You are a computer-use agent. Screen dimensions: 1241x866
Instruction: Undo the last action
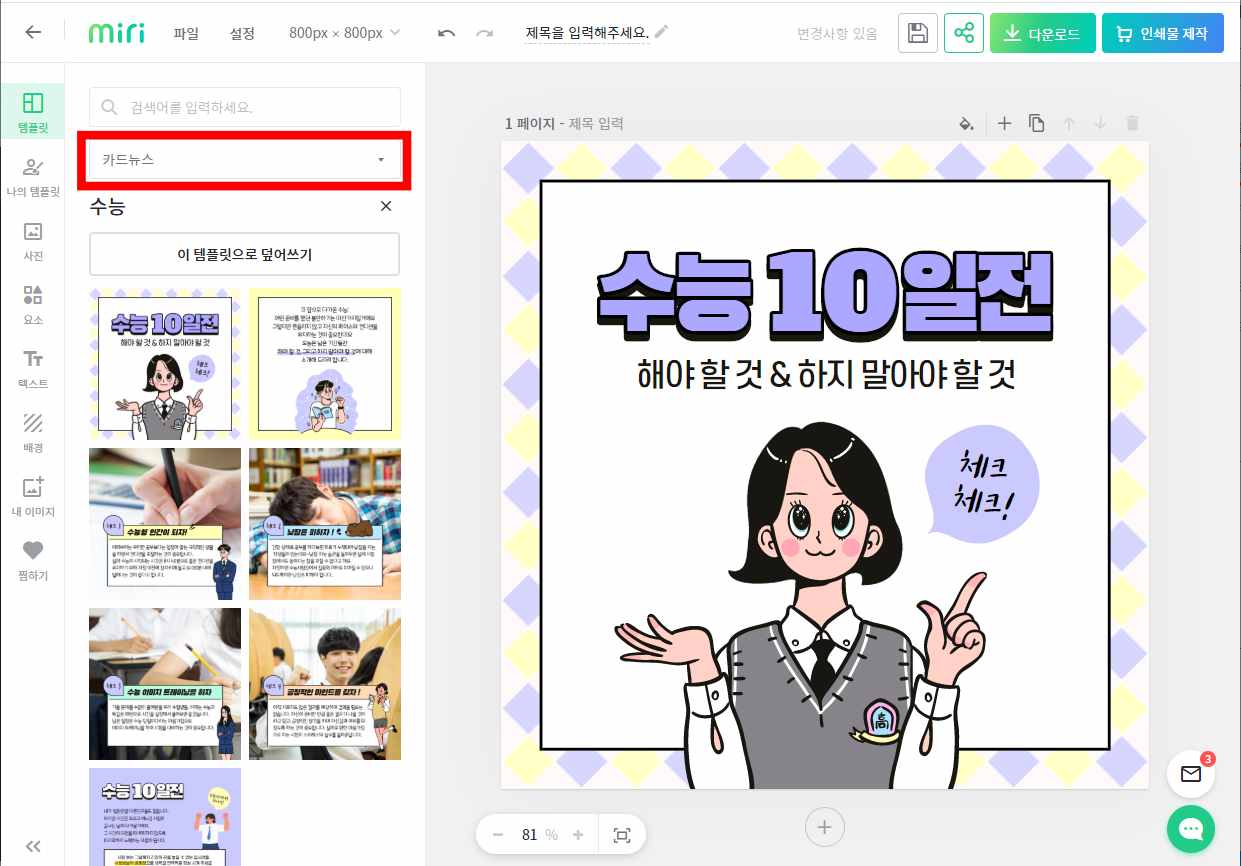(447, 33)
